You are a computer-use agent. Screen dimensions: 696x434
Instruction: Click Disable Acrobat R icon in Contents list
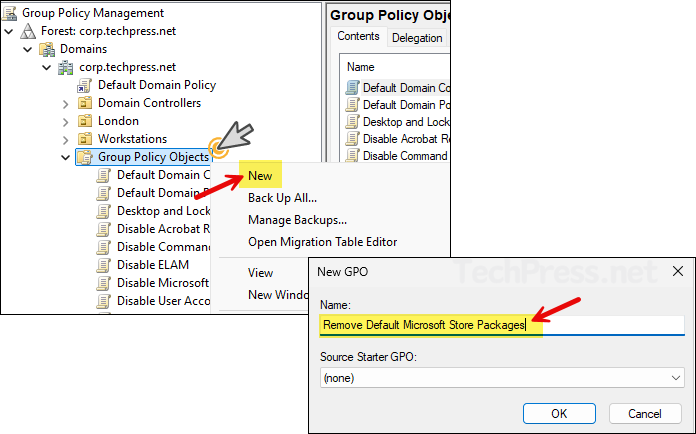coord(352,139)
